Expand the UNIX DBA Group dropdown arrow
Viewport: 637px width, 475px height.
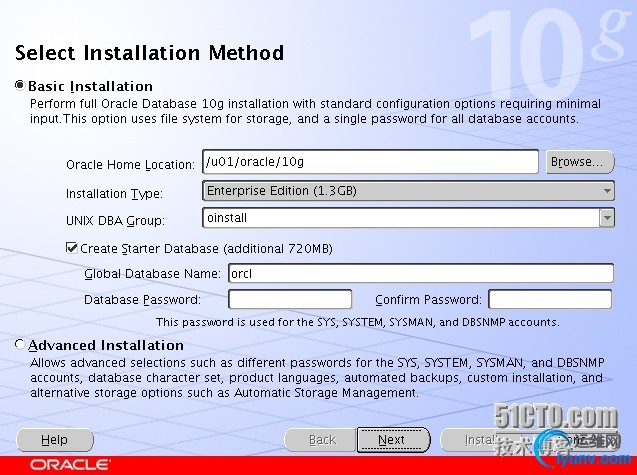(607, 218)
